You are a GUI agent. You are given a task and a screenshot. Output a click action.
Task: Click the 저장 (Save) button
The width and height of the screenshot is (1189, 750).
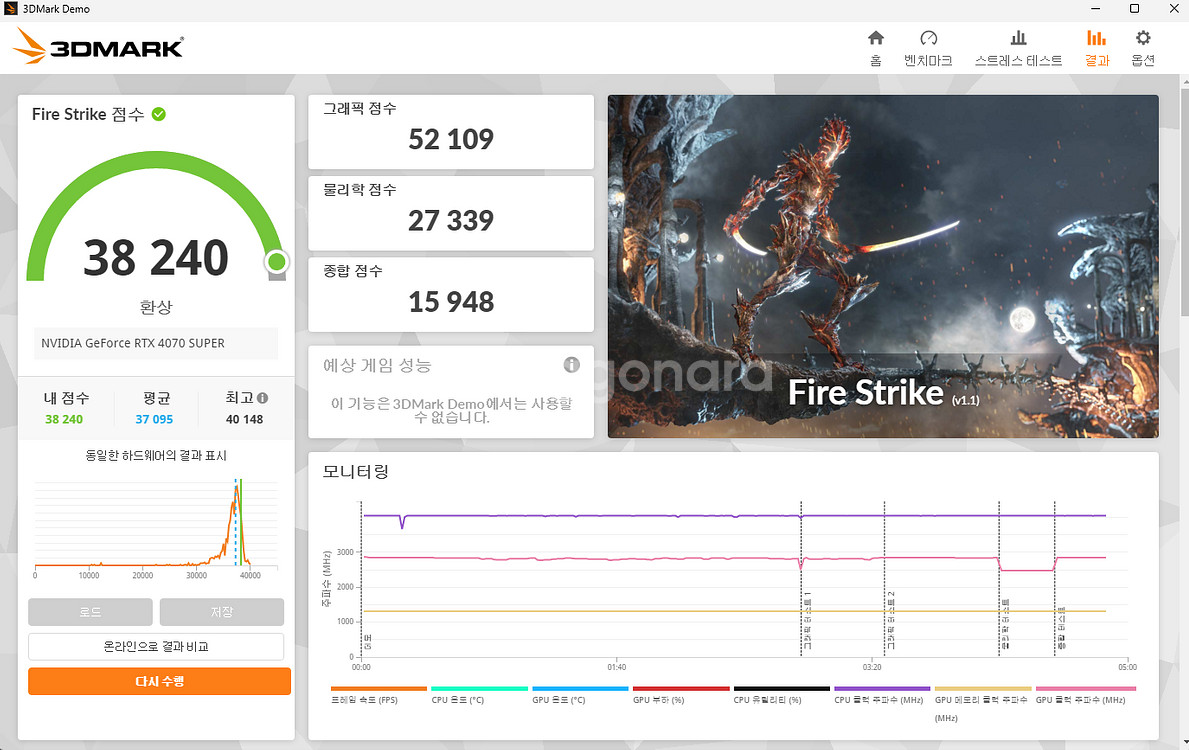pyautogui.click(x=221, y=611)
